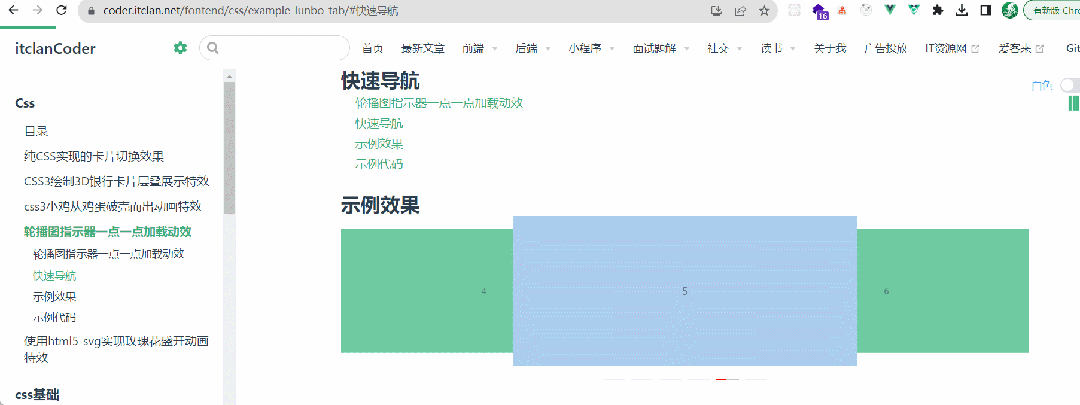Click the Css sidebar group heading
This screenshot has width=1080, height=405.
(x=25, y=103)
